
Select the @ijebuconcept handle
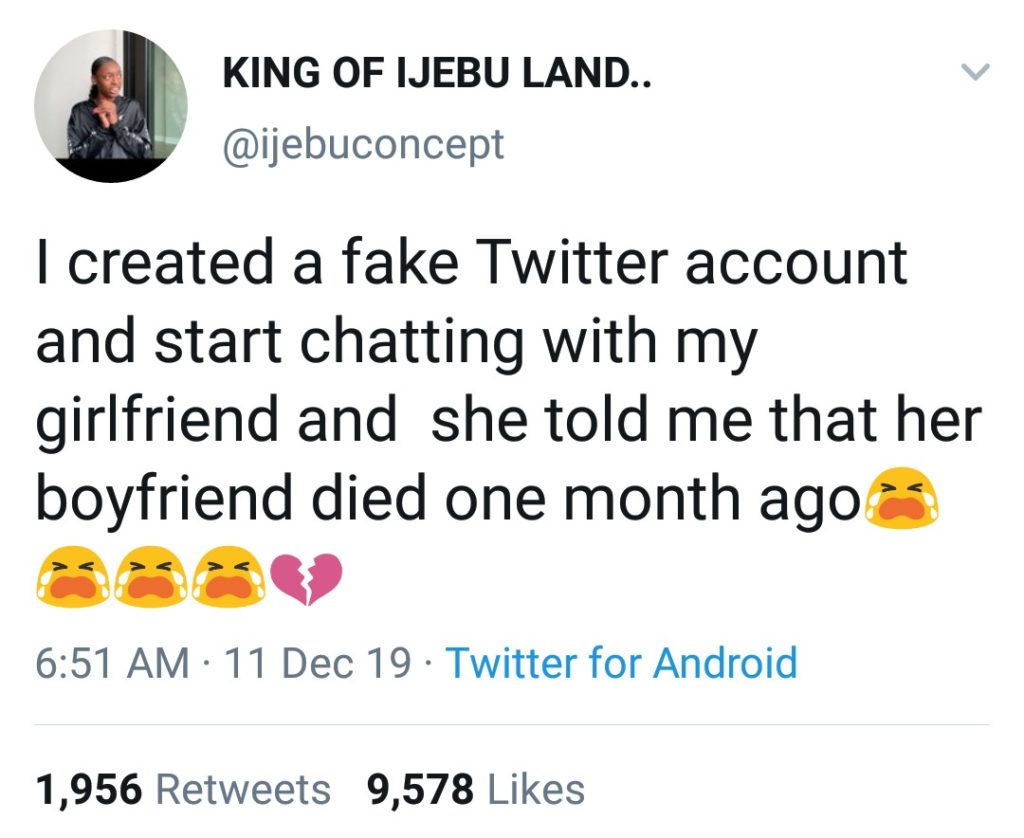coord(363,144)
